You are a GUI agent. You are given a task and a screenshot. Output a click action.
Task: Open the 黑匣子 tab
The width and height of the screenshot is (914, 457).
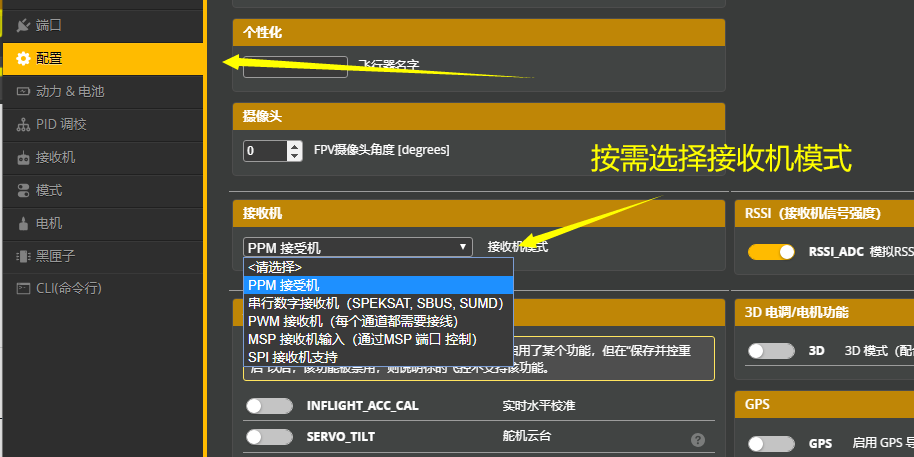click(x=103, y=256)
